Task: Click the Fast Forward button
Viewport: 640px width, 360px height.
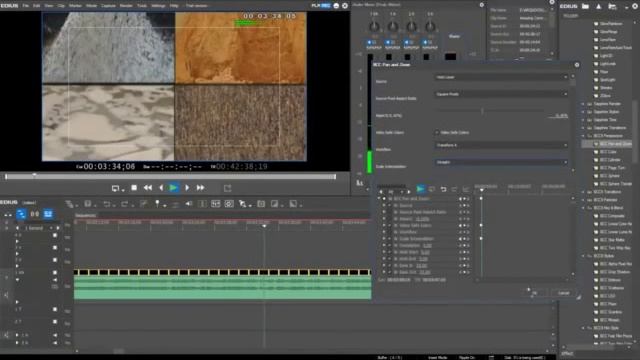Action: pos(200,188)
